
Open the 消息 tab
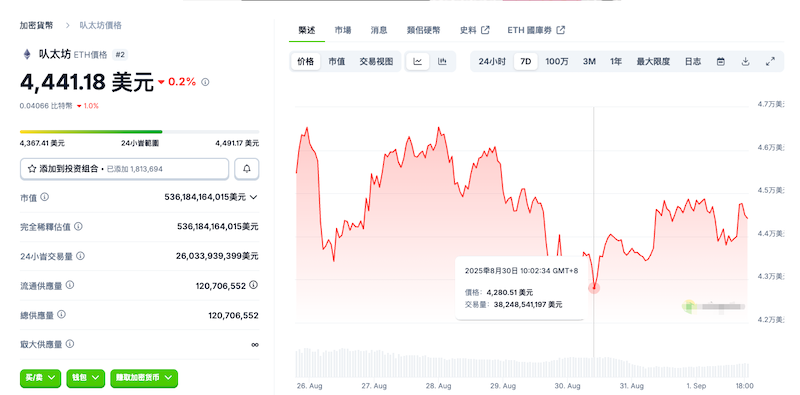point(379,30)
